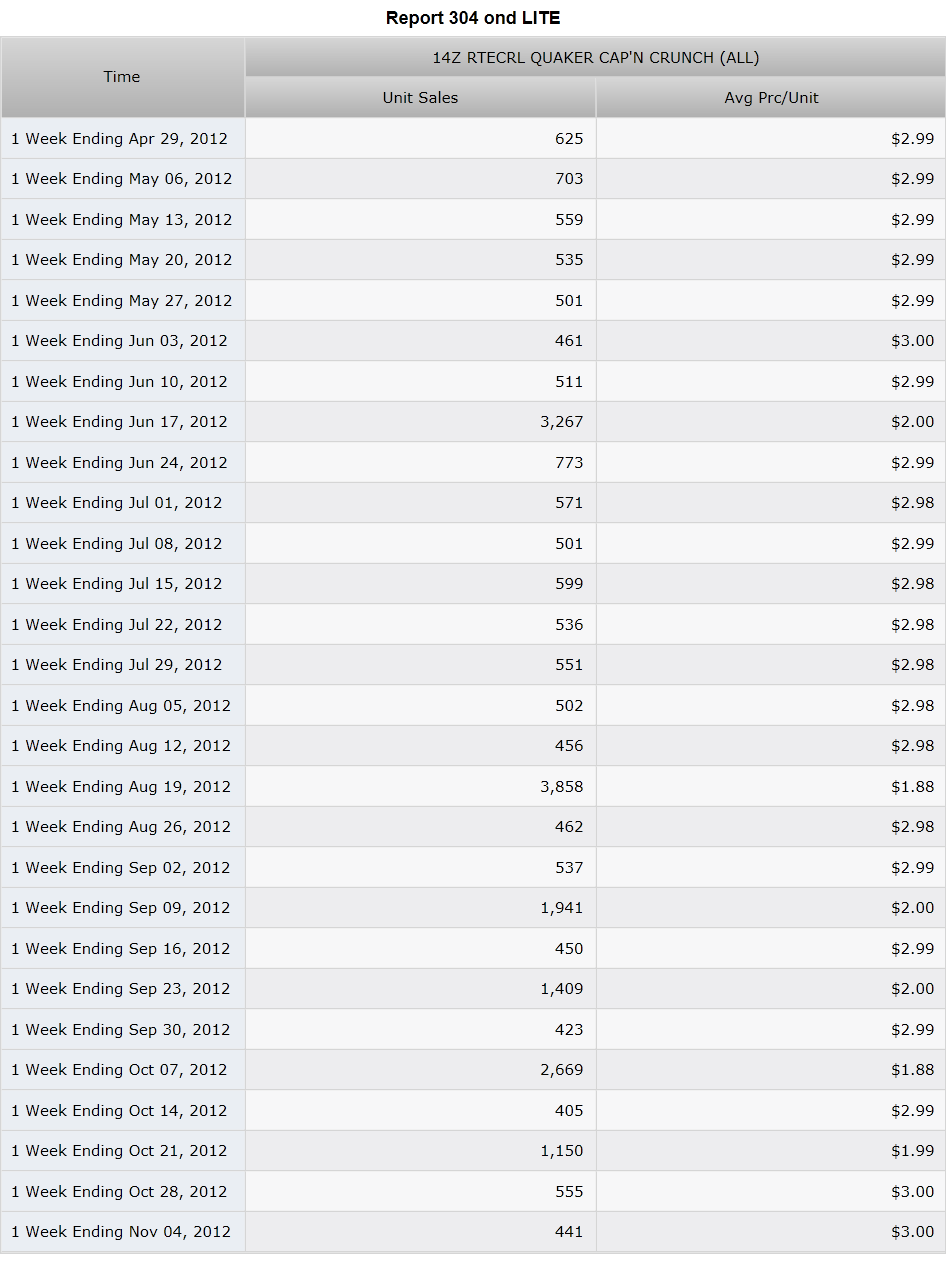Viewport: 946px width, 1284px height.
Task: Select week ending Oct 21, 2012 row
Action: [x=473, y=1151]
